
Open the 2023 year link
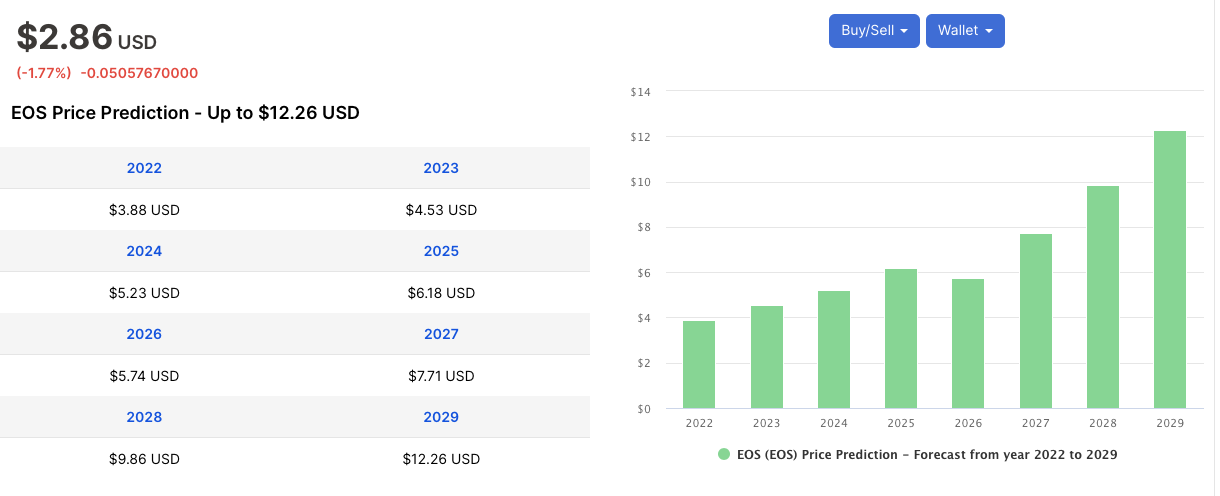coord(441,168)
